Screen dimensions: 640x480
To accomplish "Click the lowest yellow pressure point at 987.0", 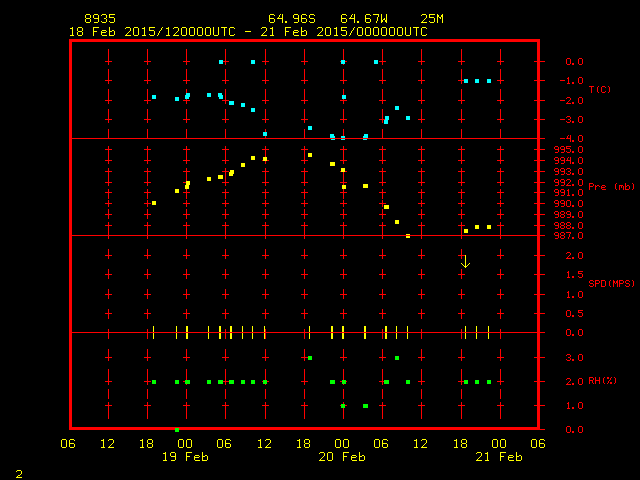I will 408,236.
